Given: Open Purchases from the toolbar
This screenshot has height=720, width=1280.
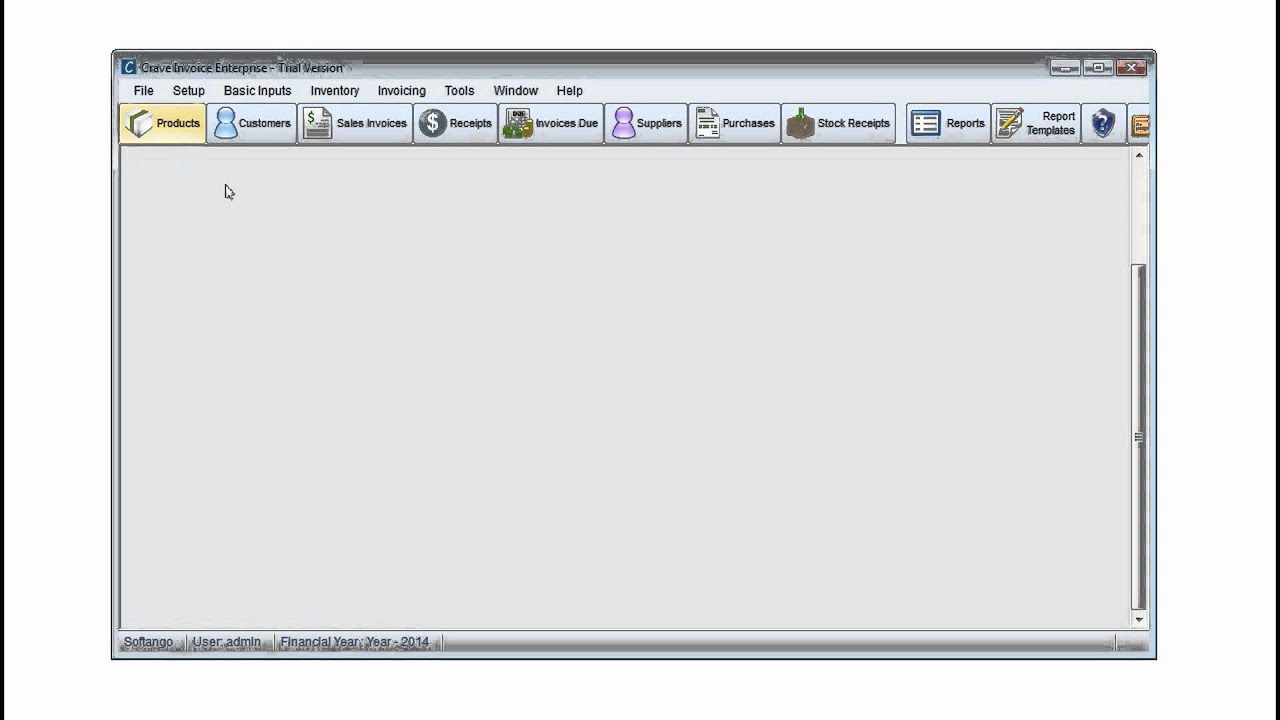Looking at the screenshot, I should pos(735,123).
